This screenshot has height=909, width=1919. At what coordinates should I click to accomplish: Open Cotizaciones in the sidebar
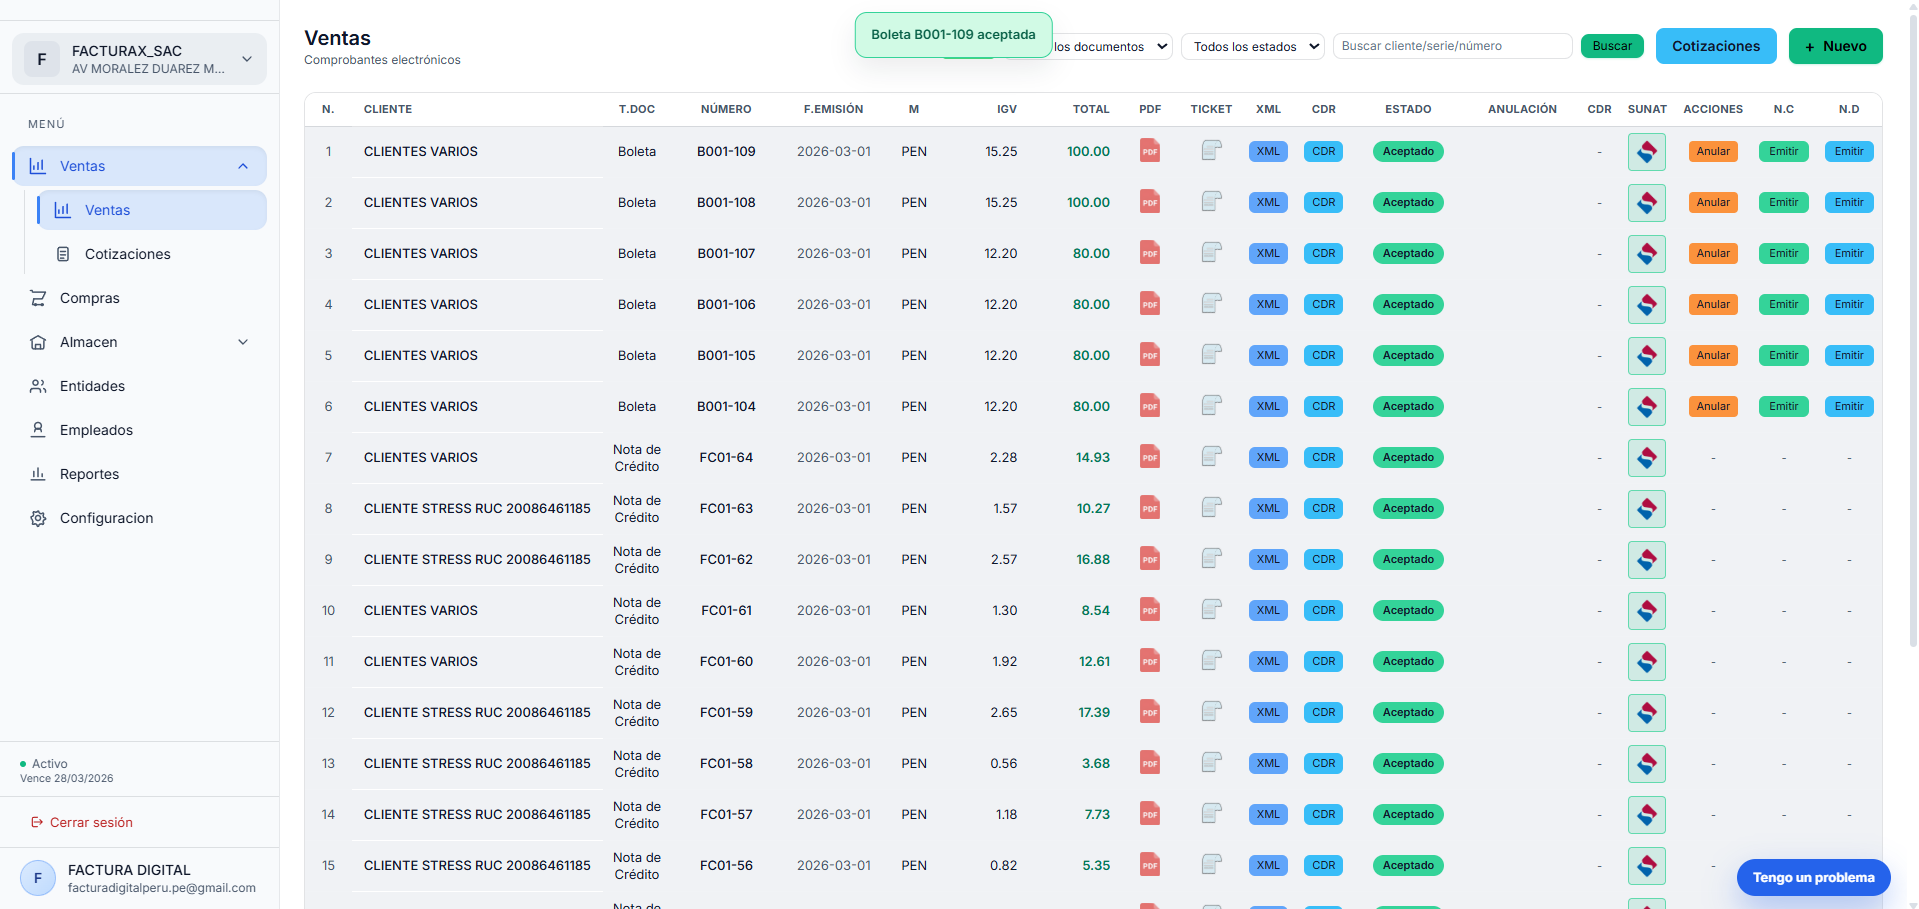tap(127, 254)
